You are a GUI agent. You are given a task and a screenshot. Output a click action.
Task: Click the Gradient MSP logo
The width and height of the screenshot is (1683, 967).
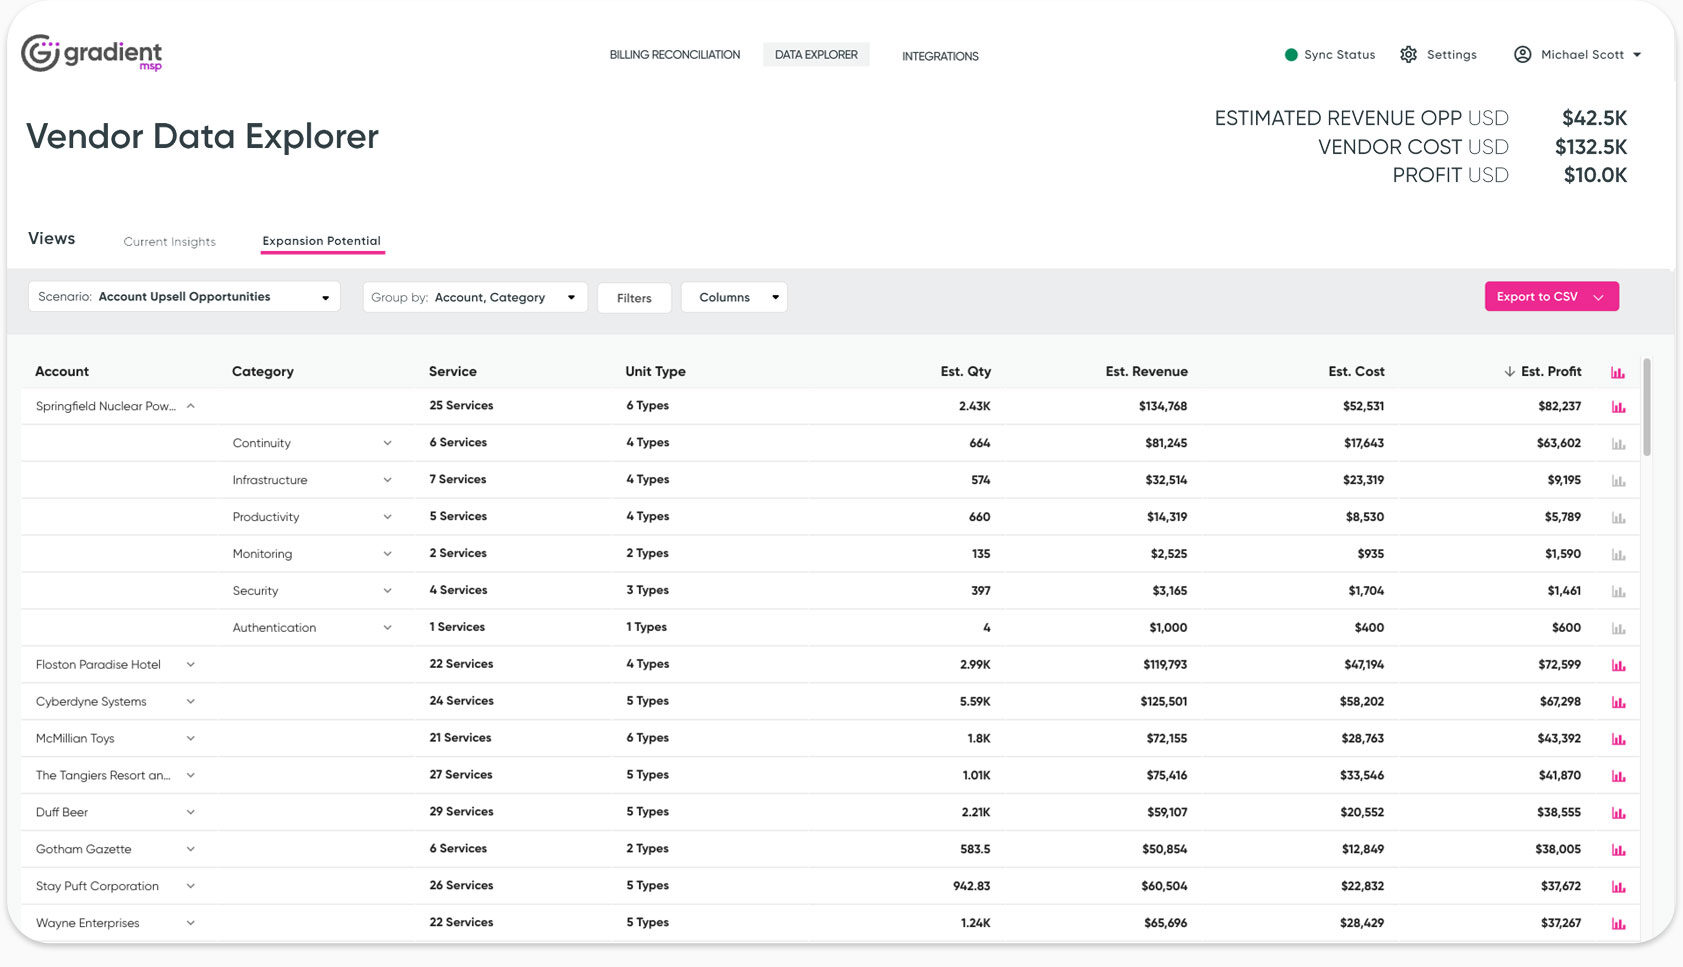pos(91,53)
